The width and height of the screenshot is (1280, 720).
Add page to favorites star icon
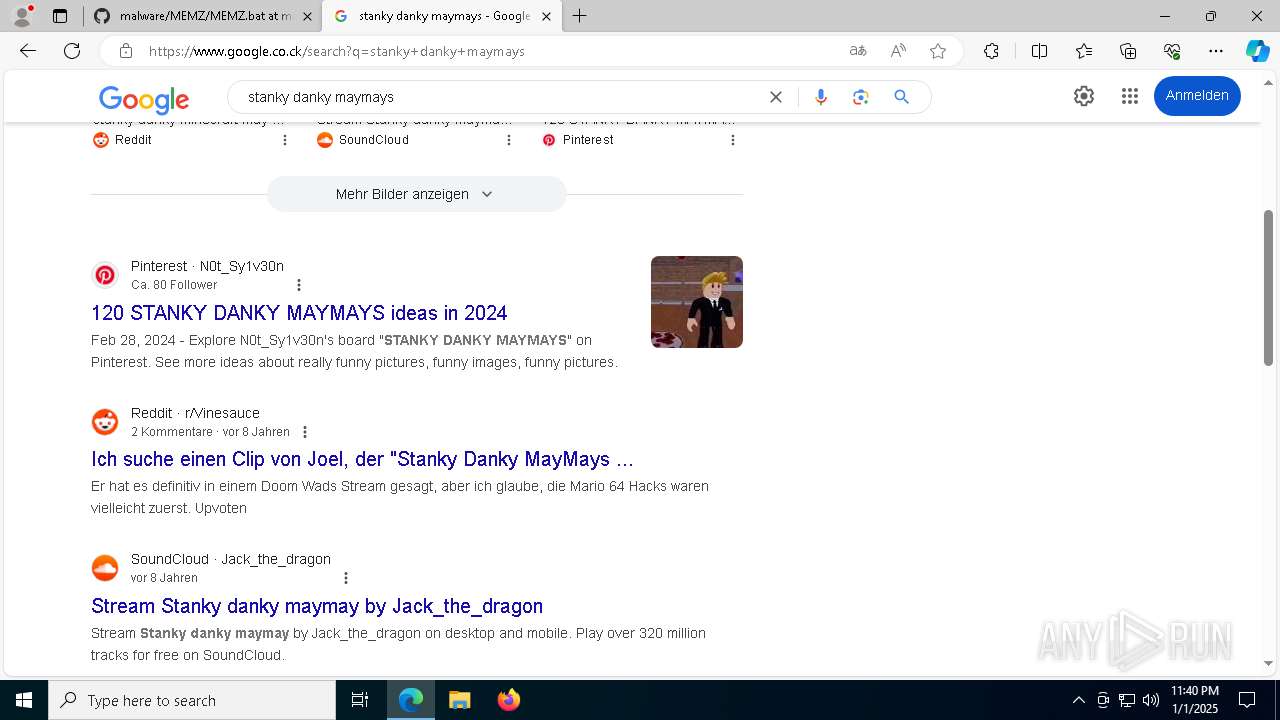pyautogui.click(x=938, y=51)
